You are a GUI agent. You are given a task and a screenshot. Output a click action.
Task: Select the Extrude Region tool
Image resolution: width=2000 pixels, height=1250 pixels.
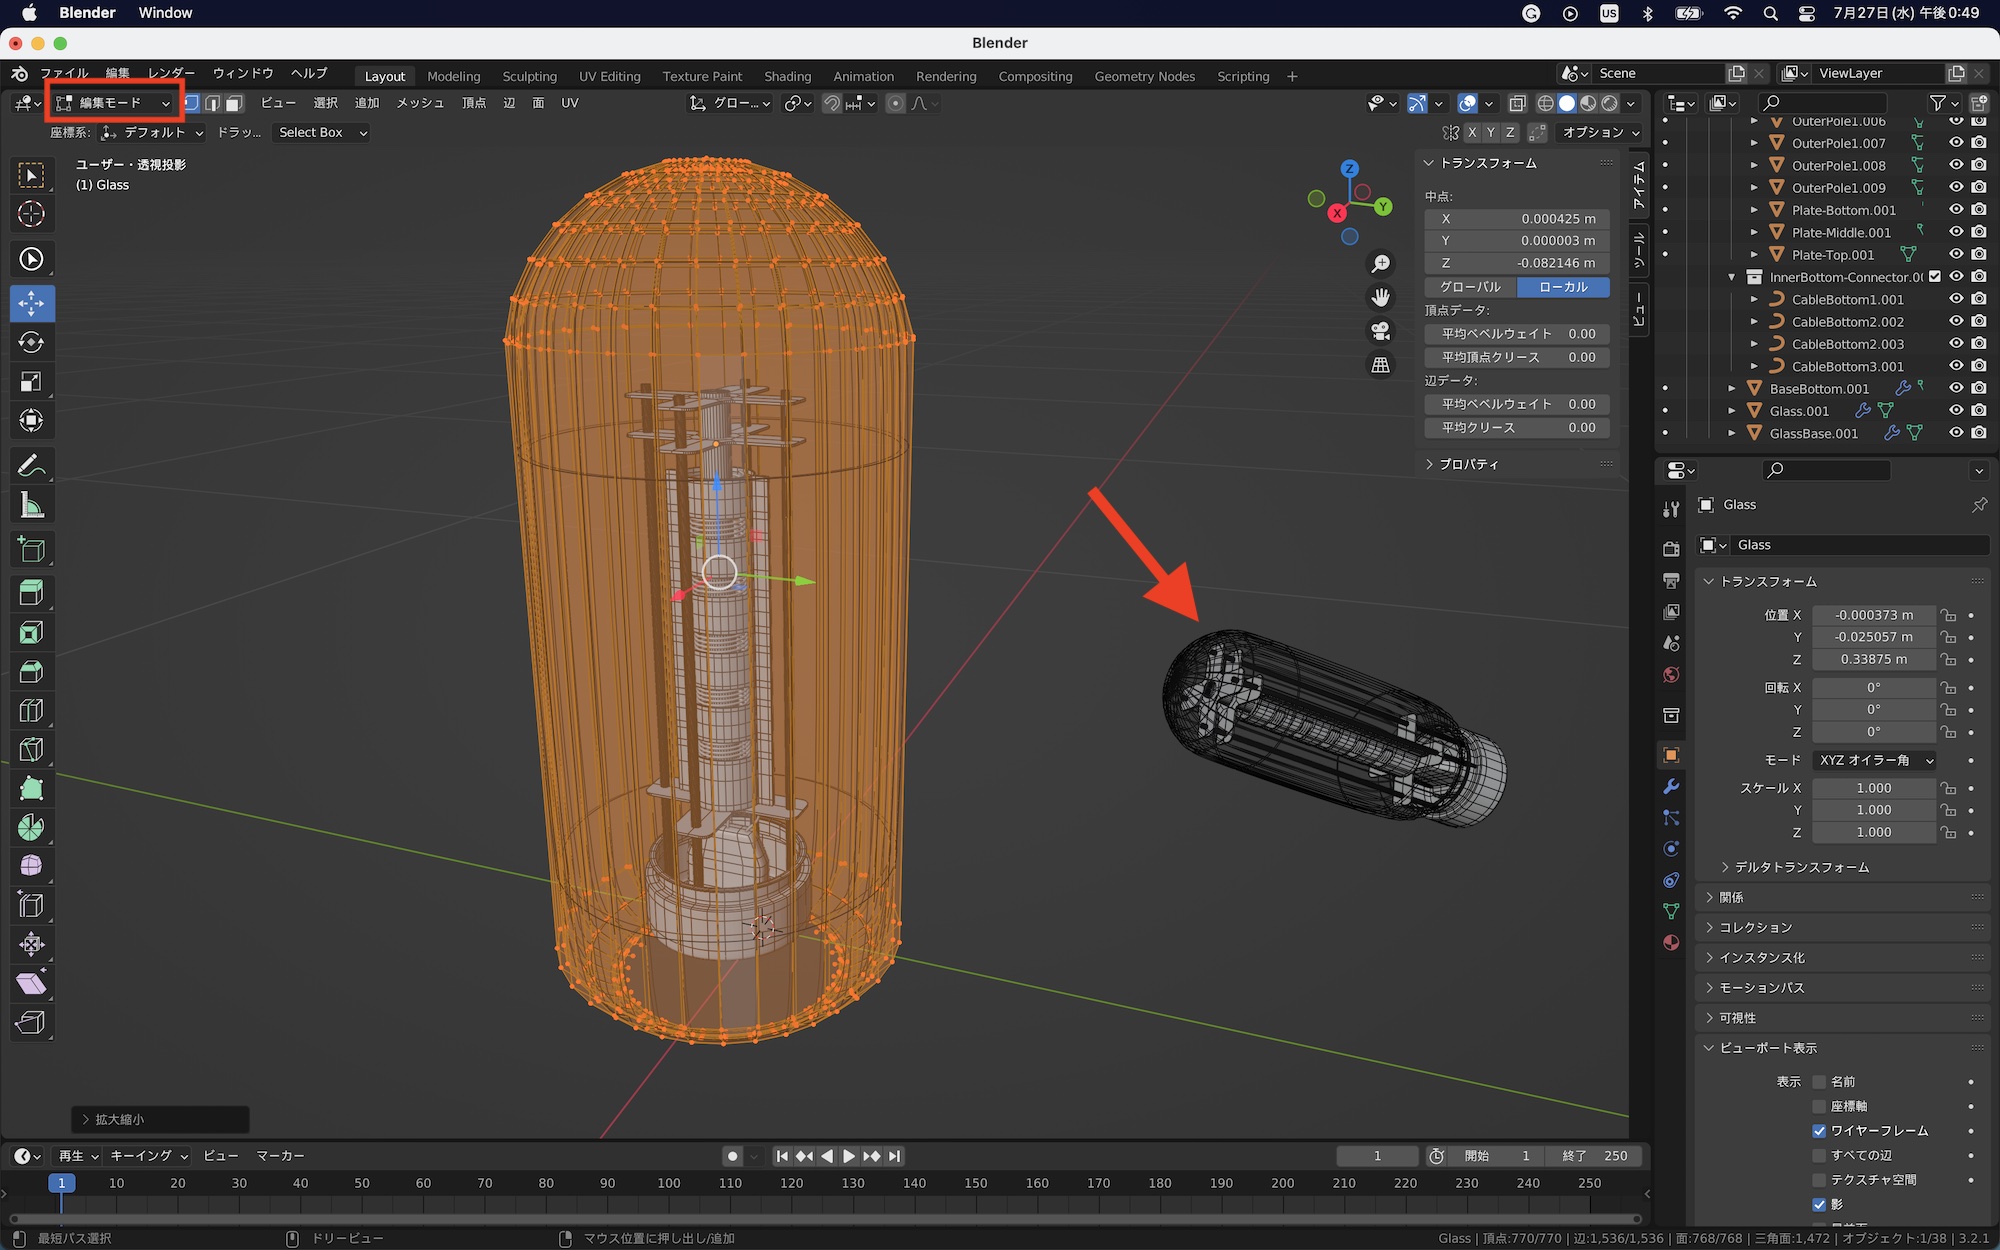tap(31, 593)
